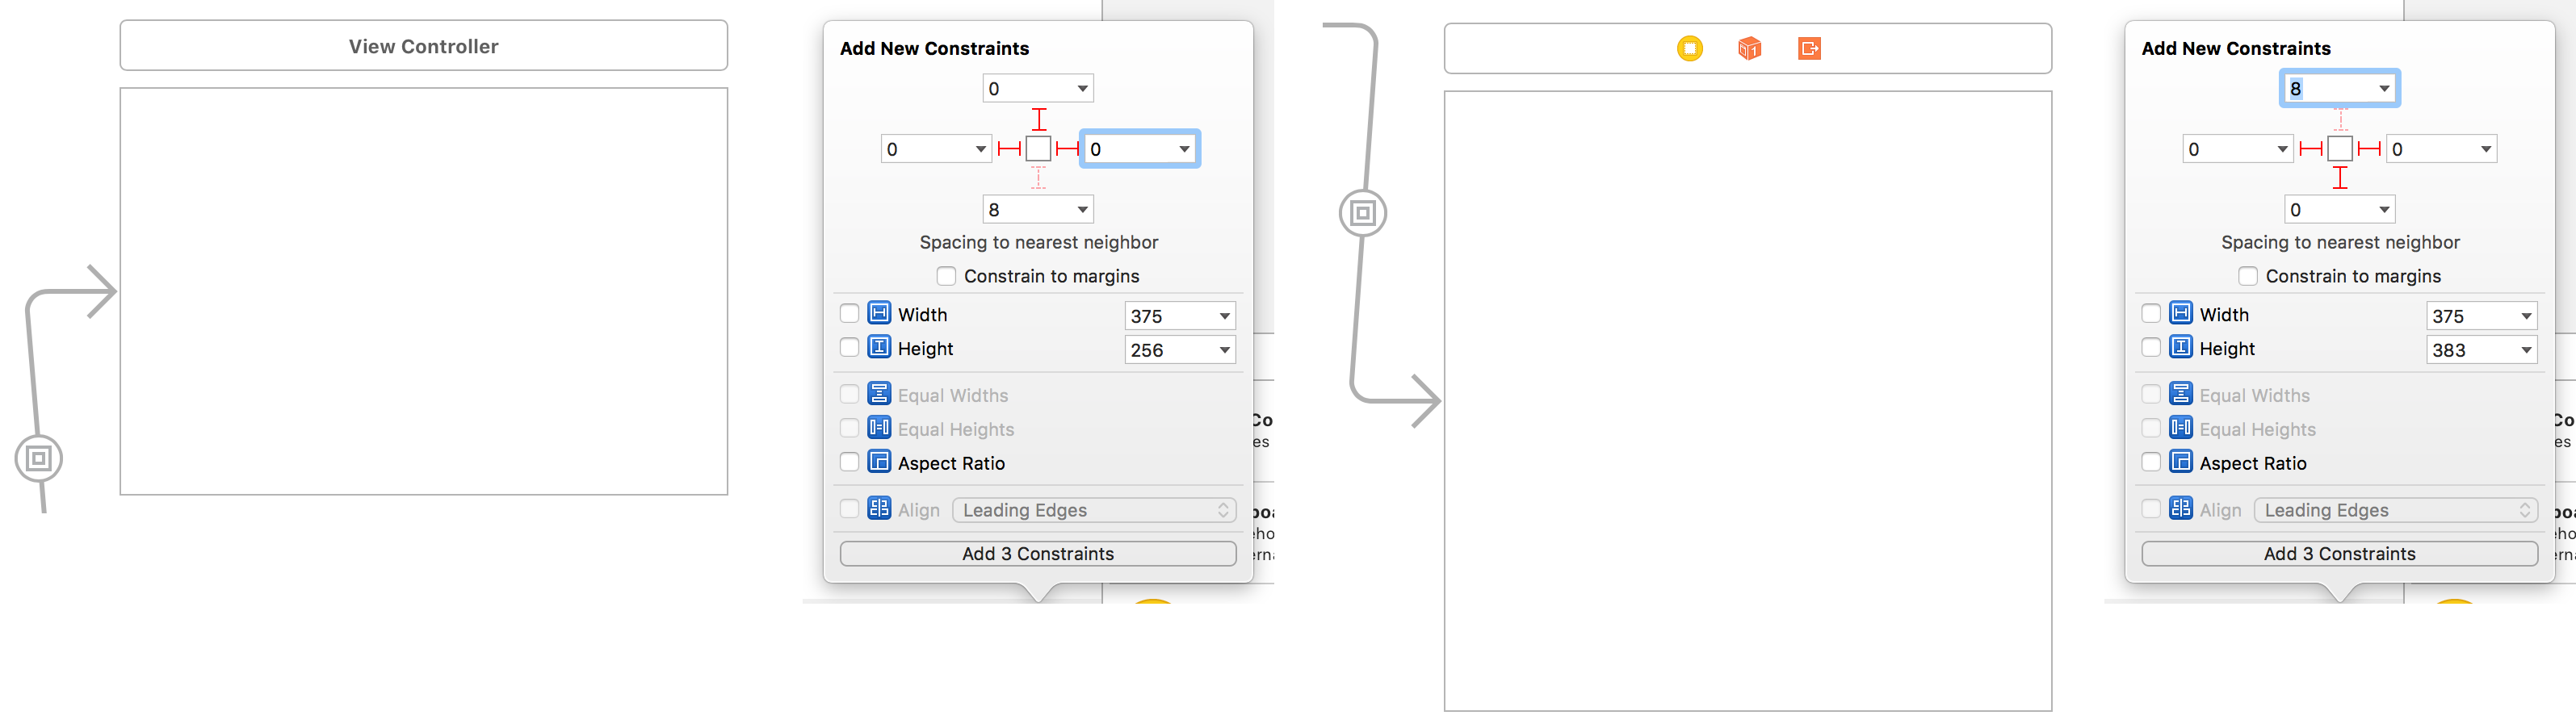
Task: Toggle dashed top constraint strut in right popup
Action: click(2340, 119)
